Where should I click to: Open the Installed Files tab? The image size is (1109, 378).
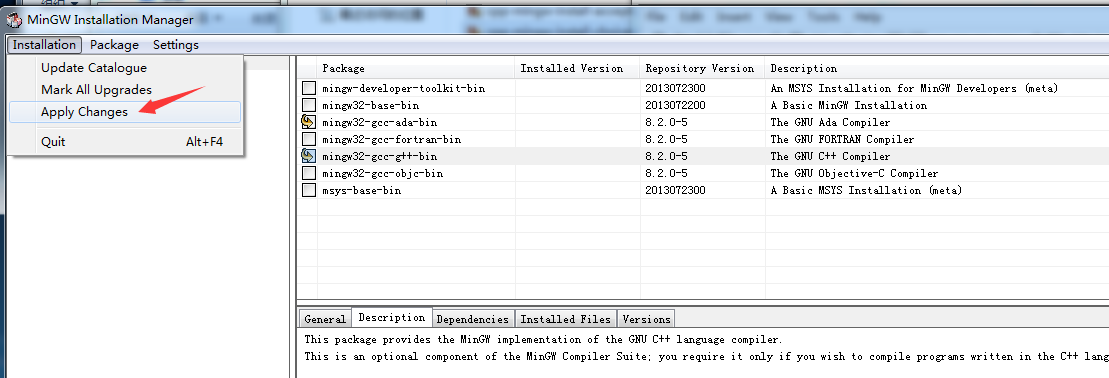coord(565,319)
